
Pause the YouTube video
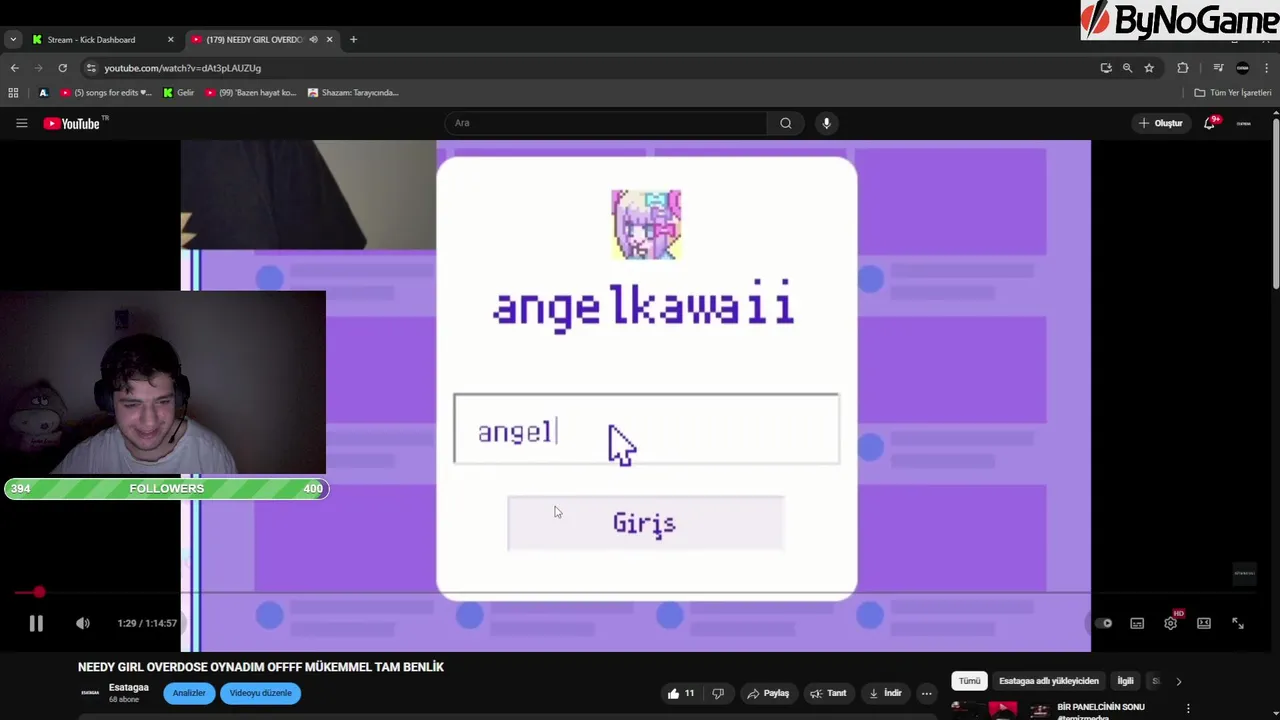tap(36, 623)
